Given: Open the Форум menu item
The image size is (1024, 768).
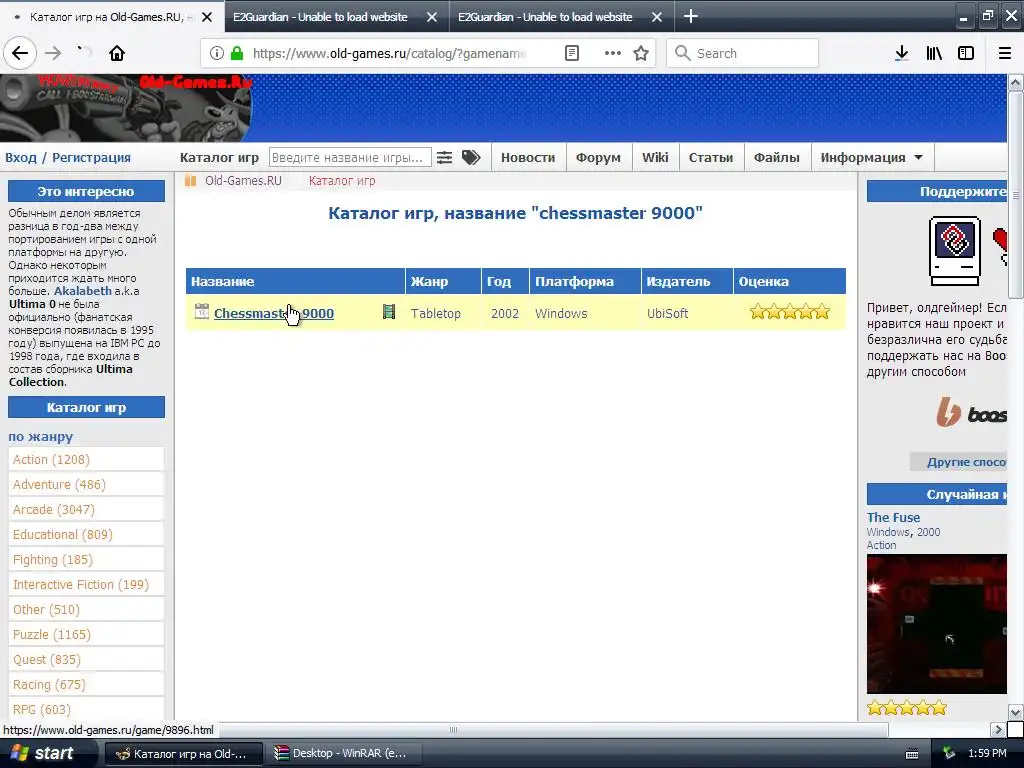Looking at the screenshot, I should click(x=598, y=157).
